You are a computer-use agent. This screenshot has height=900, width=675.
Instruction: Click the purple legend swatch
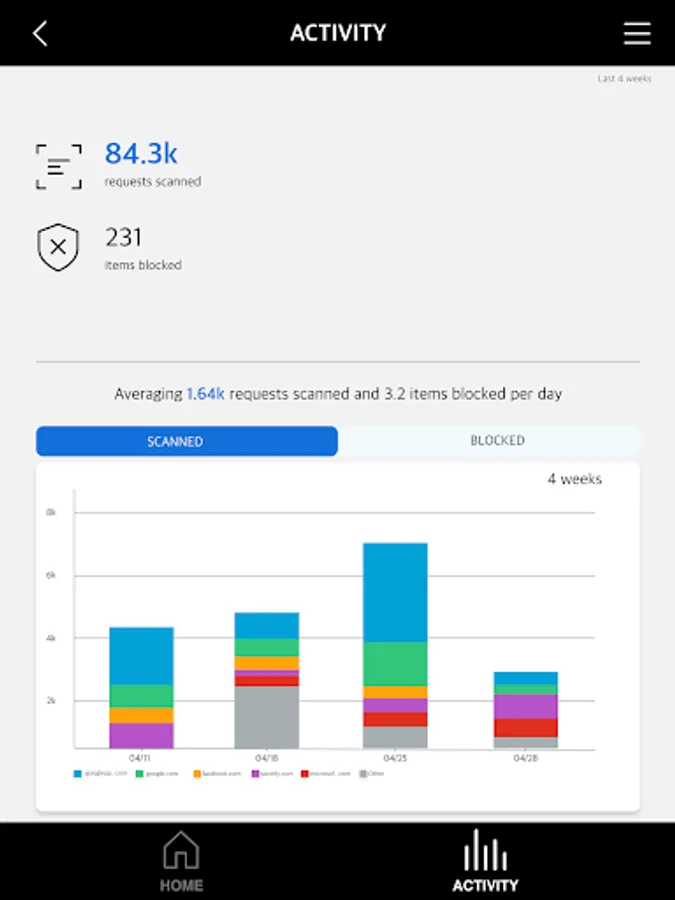click(x=255, y=774)
